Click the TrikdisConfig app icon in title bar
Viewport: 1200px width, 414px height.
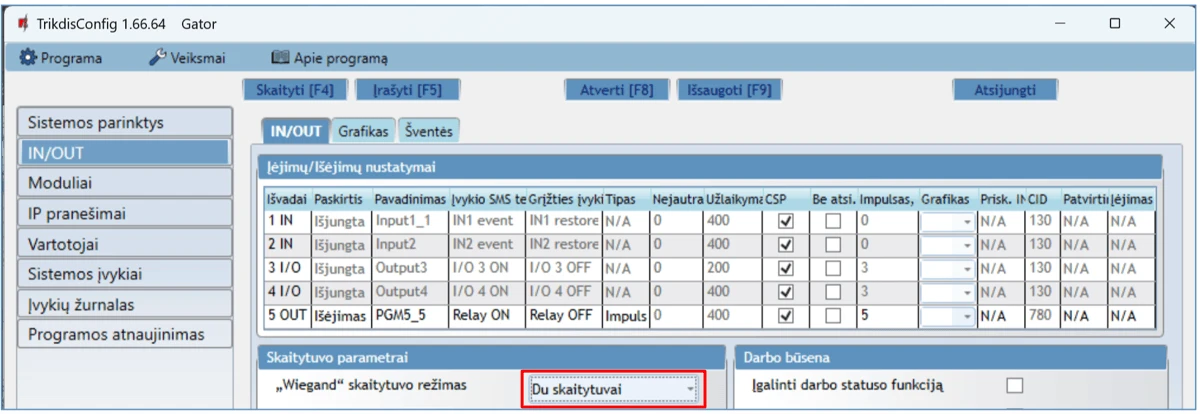click(x=22, y=23)
